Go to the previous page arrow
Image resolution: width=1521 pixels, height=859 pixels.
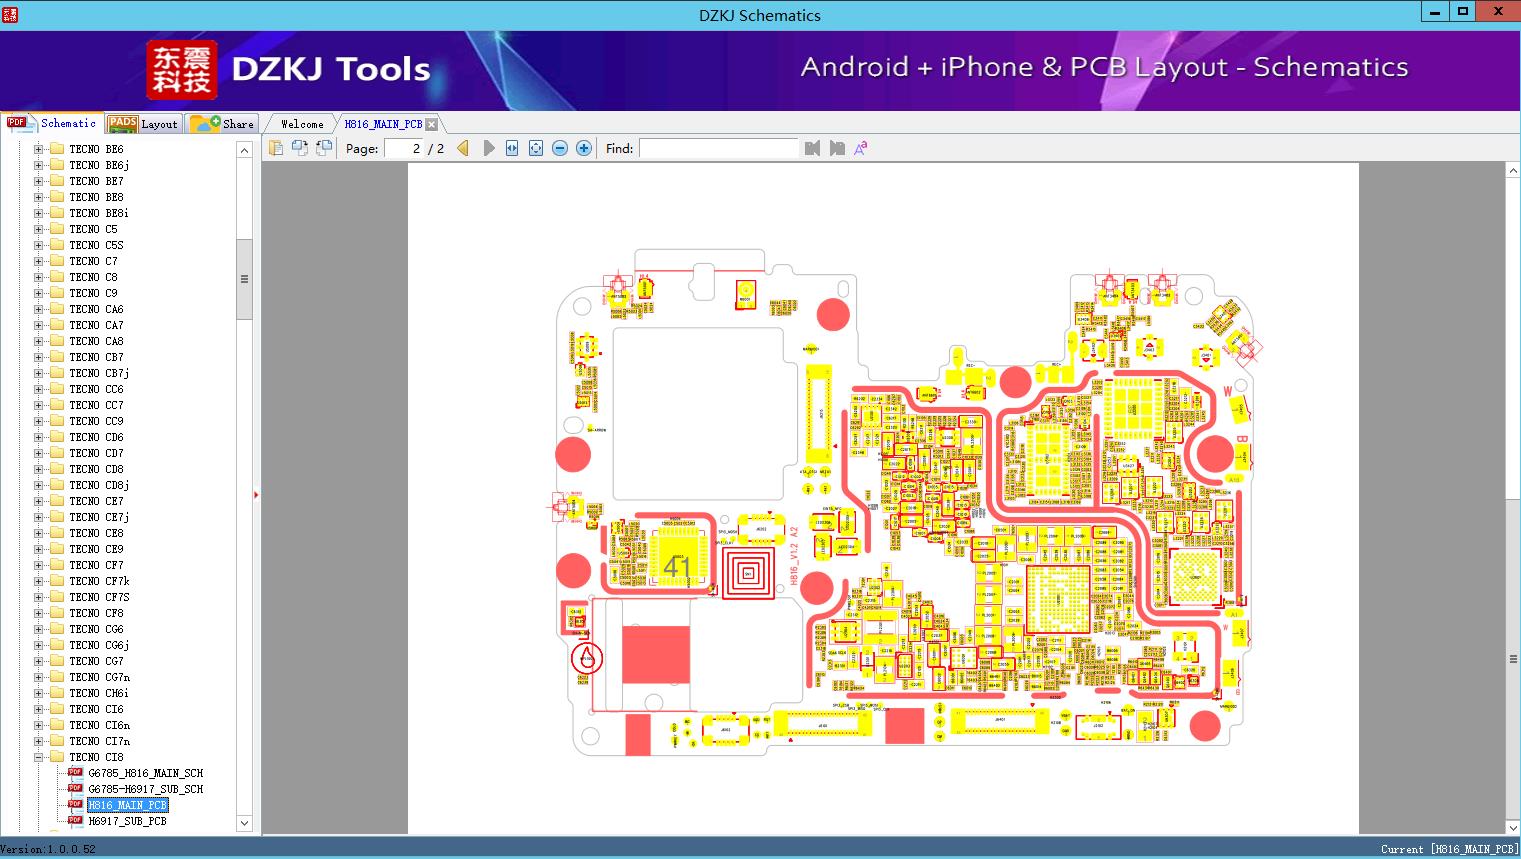tap(463, 148)
